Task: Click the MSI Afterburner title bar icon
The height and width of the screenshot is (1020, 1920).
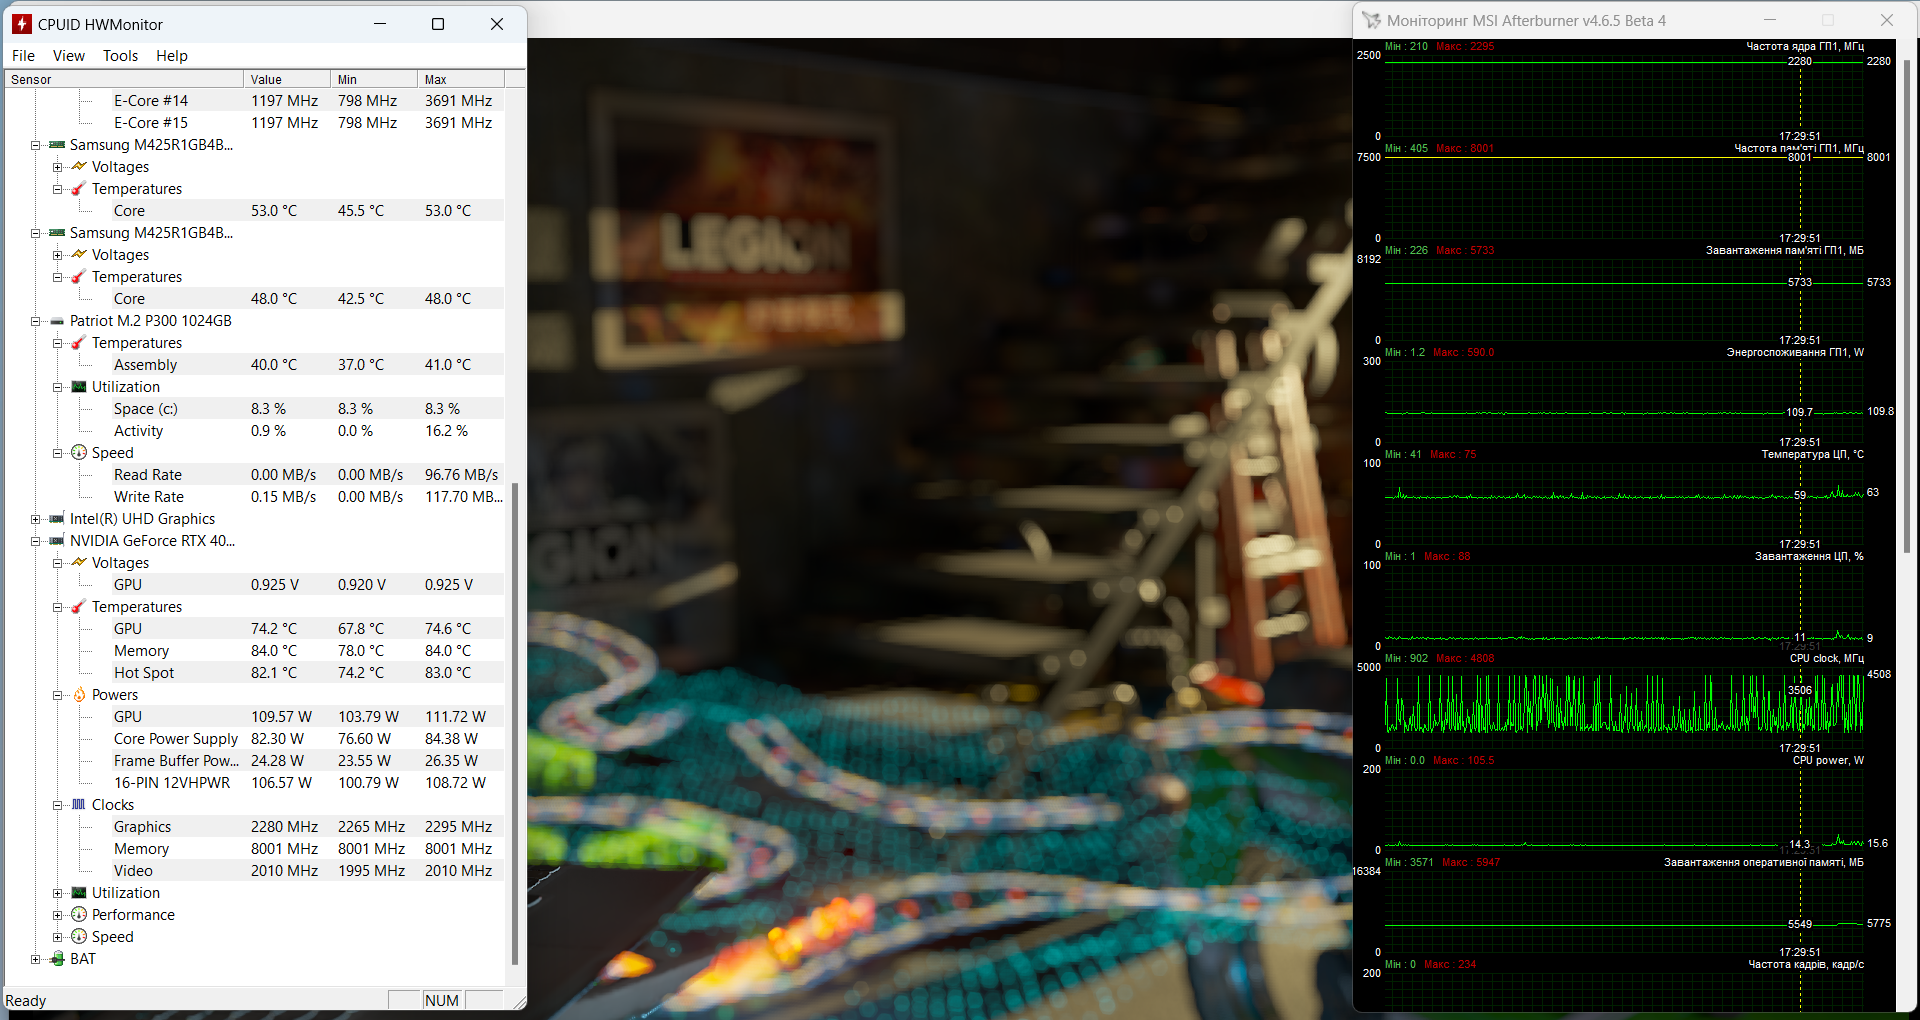Action: click(x=1371, y=21)
